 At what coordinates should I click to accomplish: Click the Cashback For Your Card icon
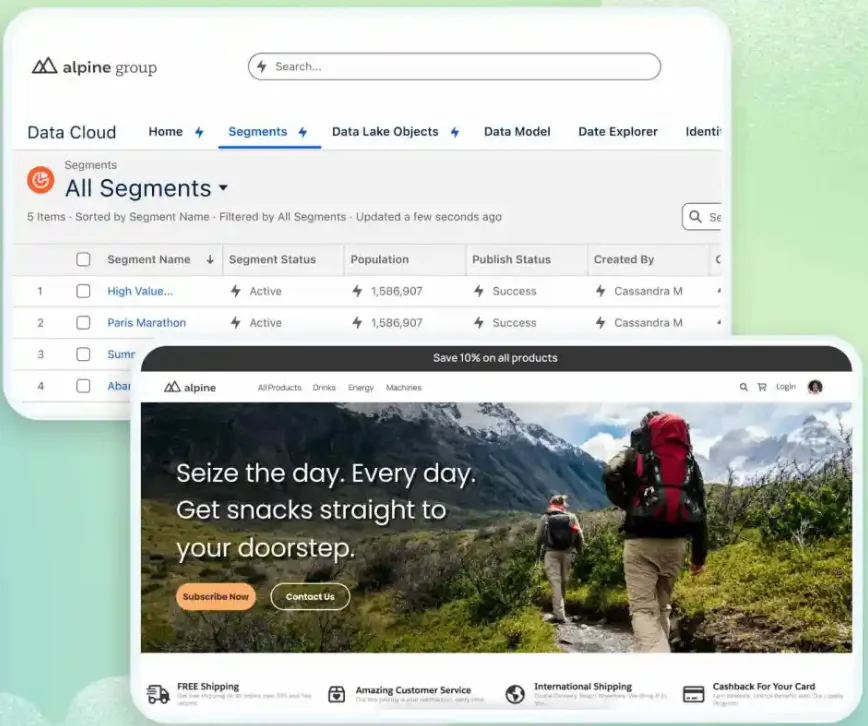point(693,693)
